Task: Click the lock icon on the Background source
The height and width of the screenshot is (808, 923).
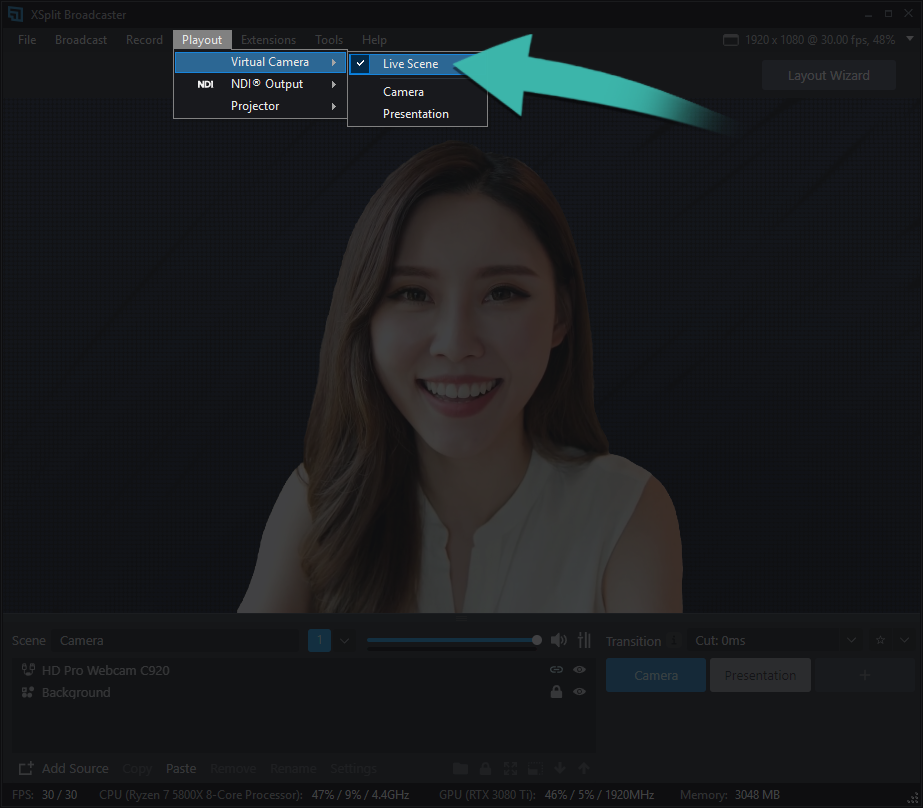Action: point(556,692)
